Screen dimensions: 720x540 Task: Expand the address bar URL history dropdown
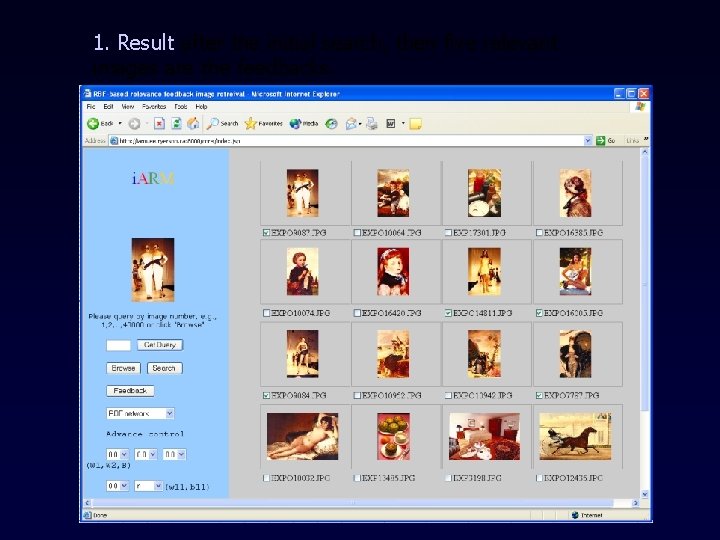coord(588,141)
